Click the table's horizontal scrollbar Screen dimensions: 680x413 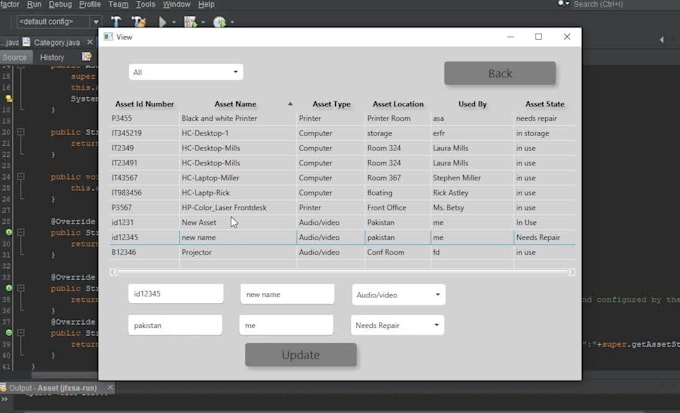[342, 272]
